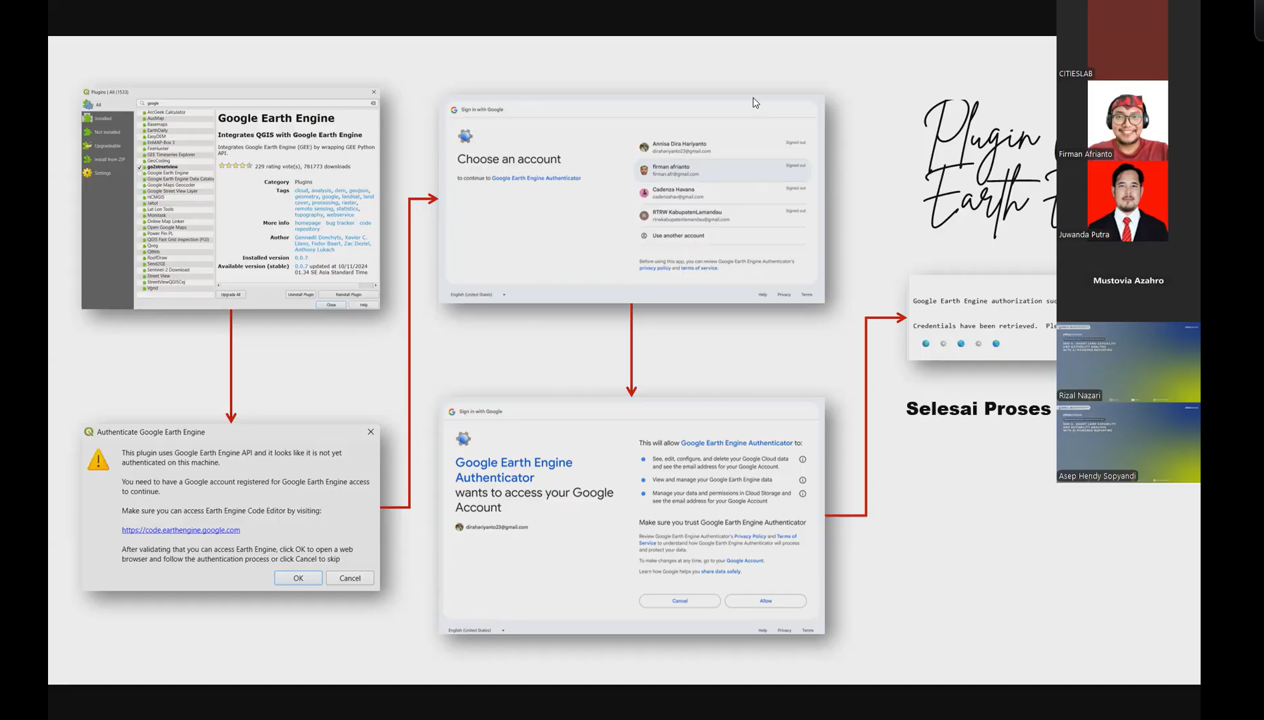This screenshot has height=720, width=1264.
Task: Click OK in Authenticate Google Earth Engine dialog
Action: (298, 578)
